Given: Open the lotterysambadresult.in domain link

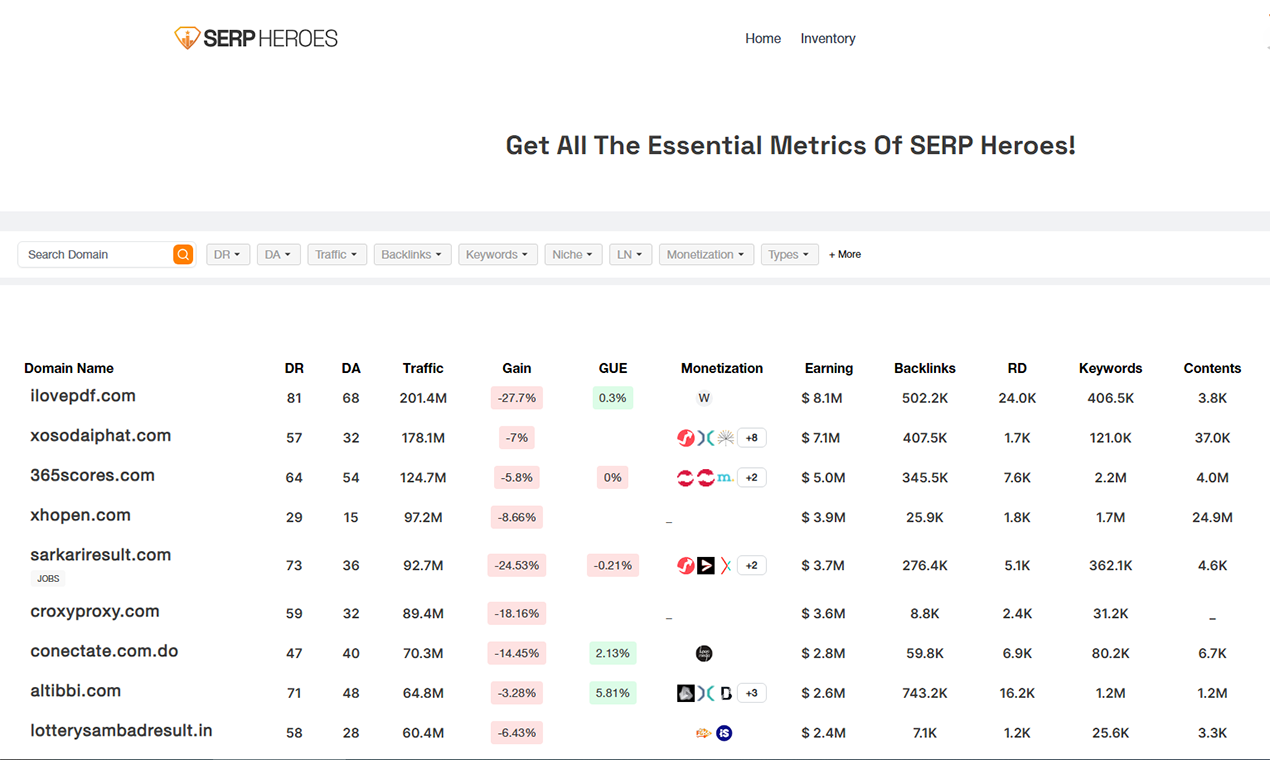Looking at the screenshot, I should click(x=122, y=731).
